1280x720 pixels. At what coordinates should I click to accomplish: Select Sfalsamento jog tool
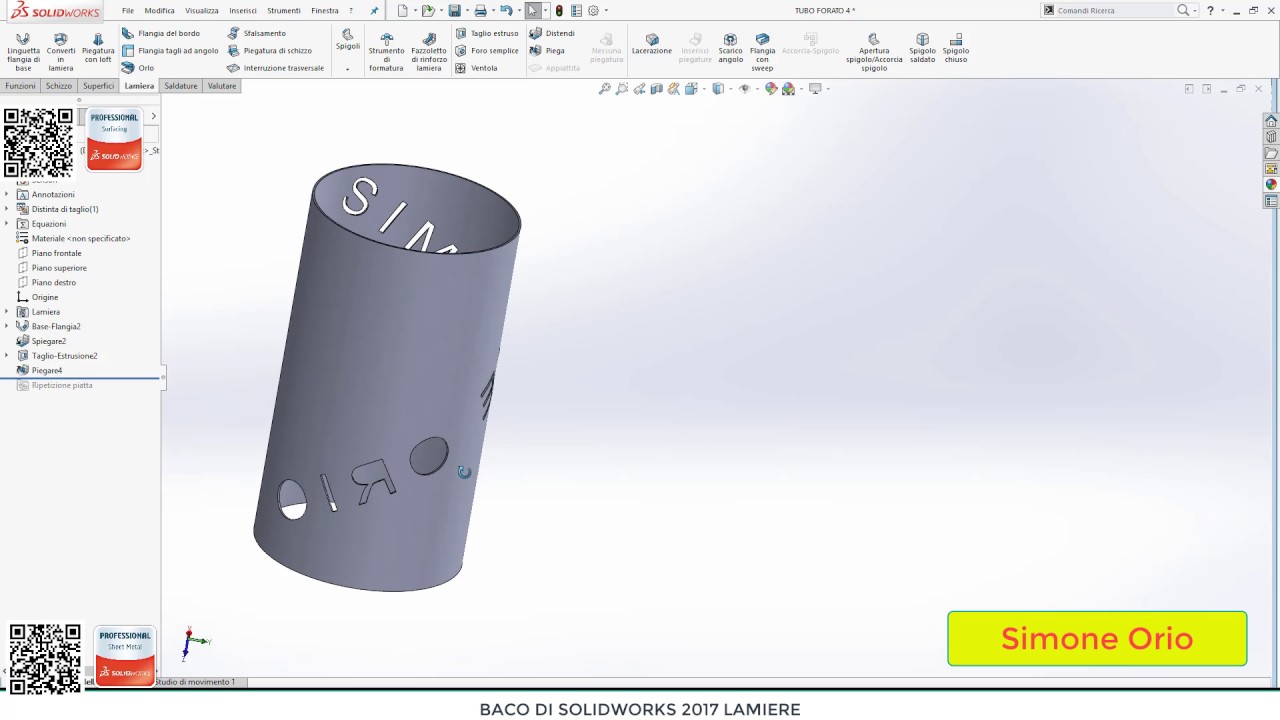click(256, 33)
